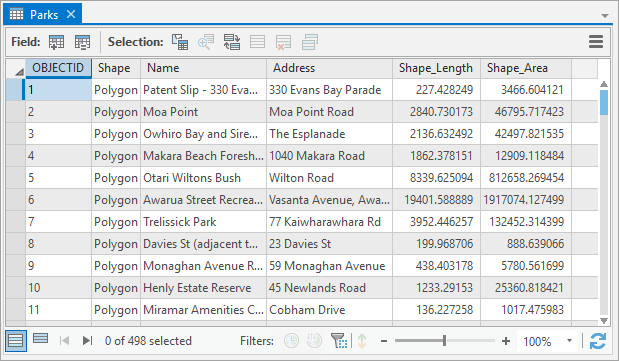Click the vertical scrollbar up arrow
Image resolution: width=619 pixels, height=361 pixels.
pyautogui.click(x=604, y=84)
